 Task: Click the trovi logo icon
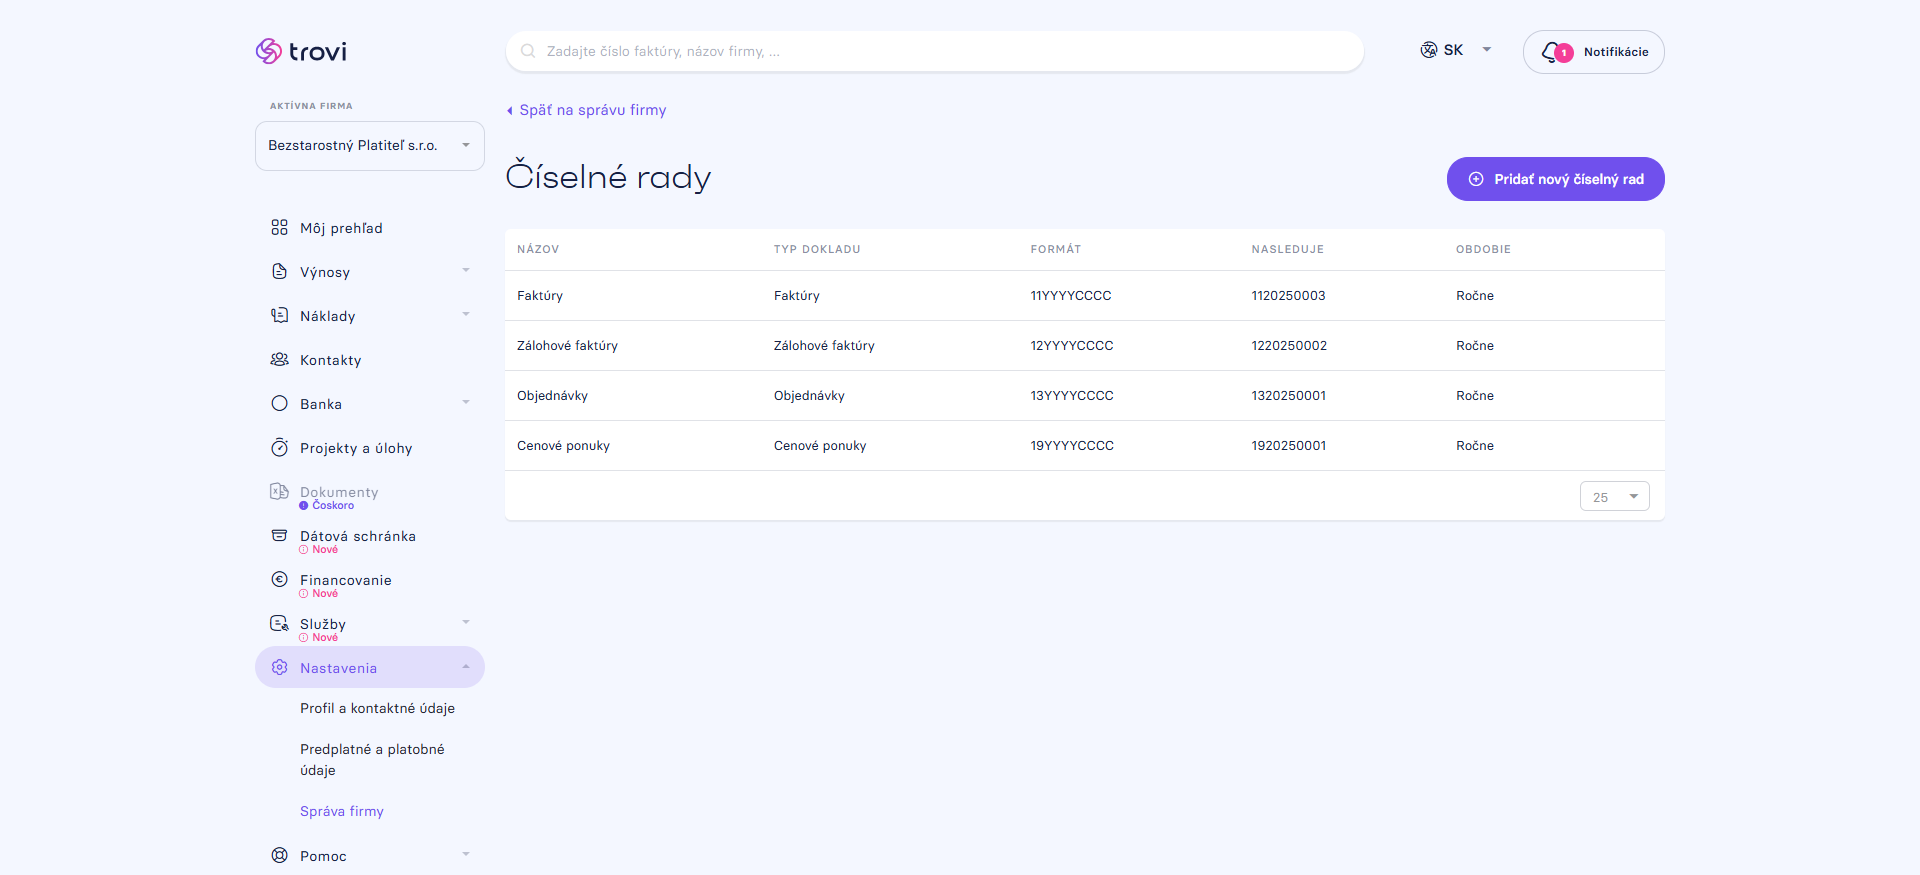coord(268,51)
